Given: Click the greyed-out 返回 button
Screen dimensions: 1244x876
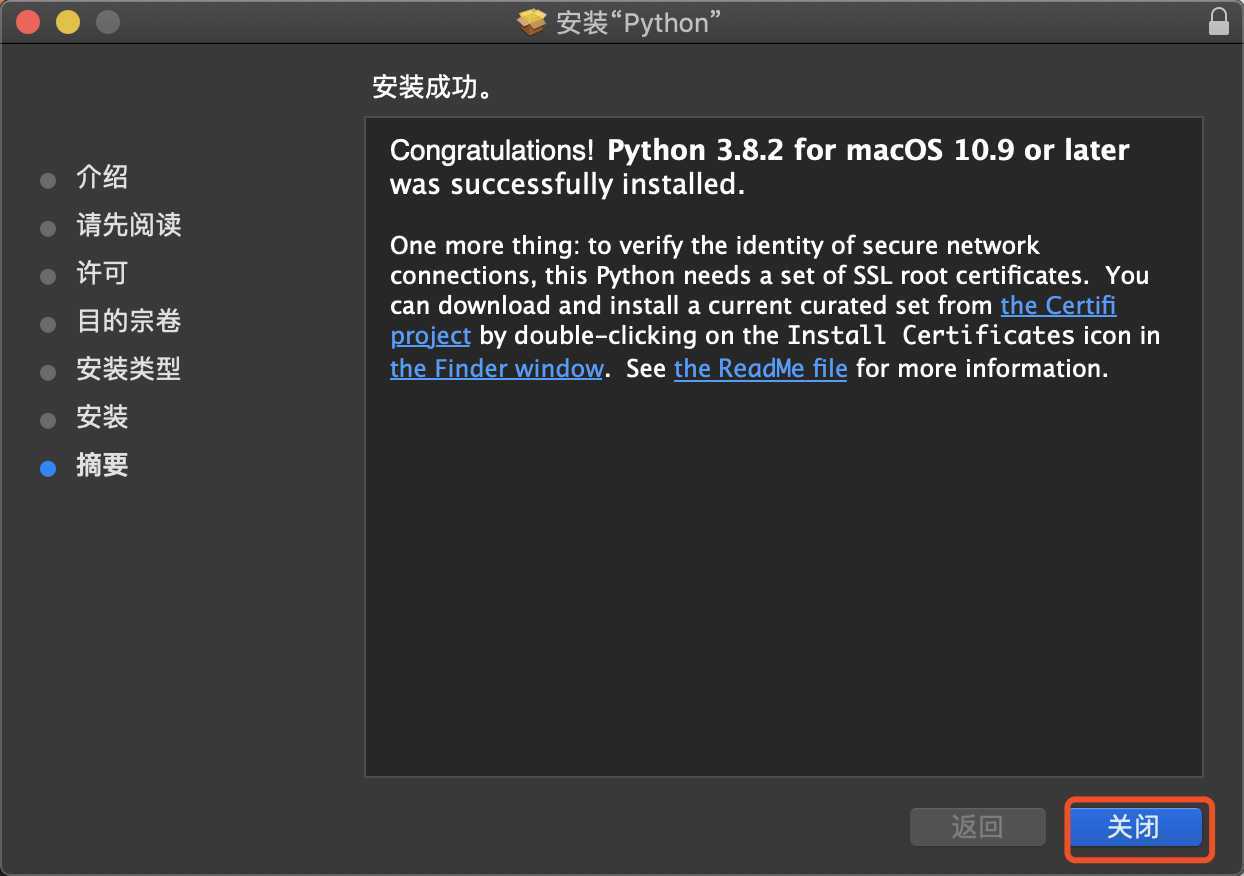Looking at the screenshot, I should 978,827.
